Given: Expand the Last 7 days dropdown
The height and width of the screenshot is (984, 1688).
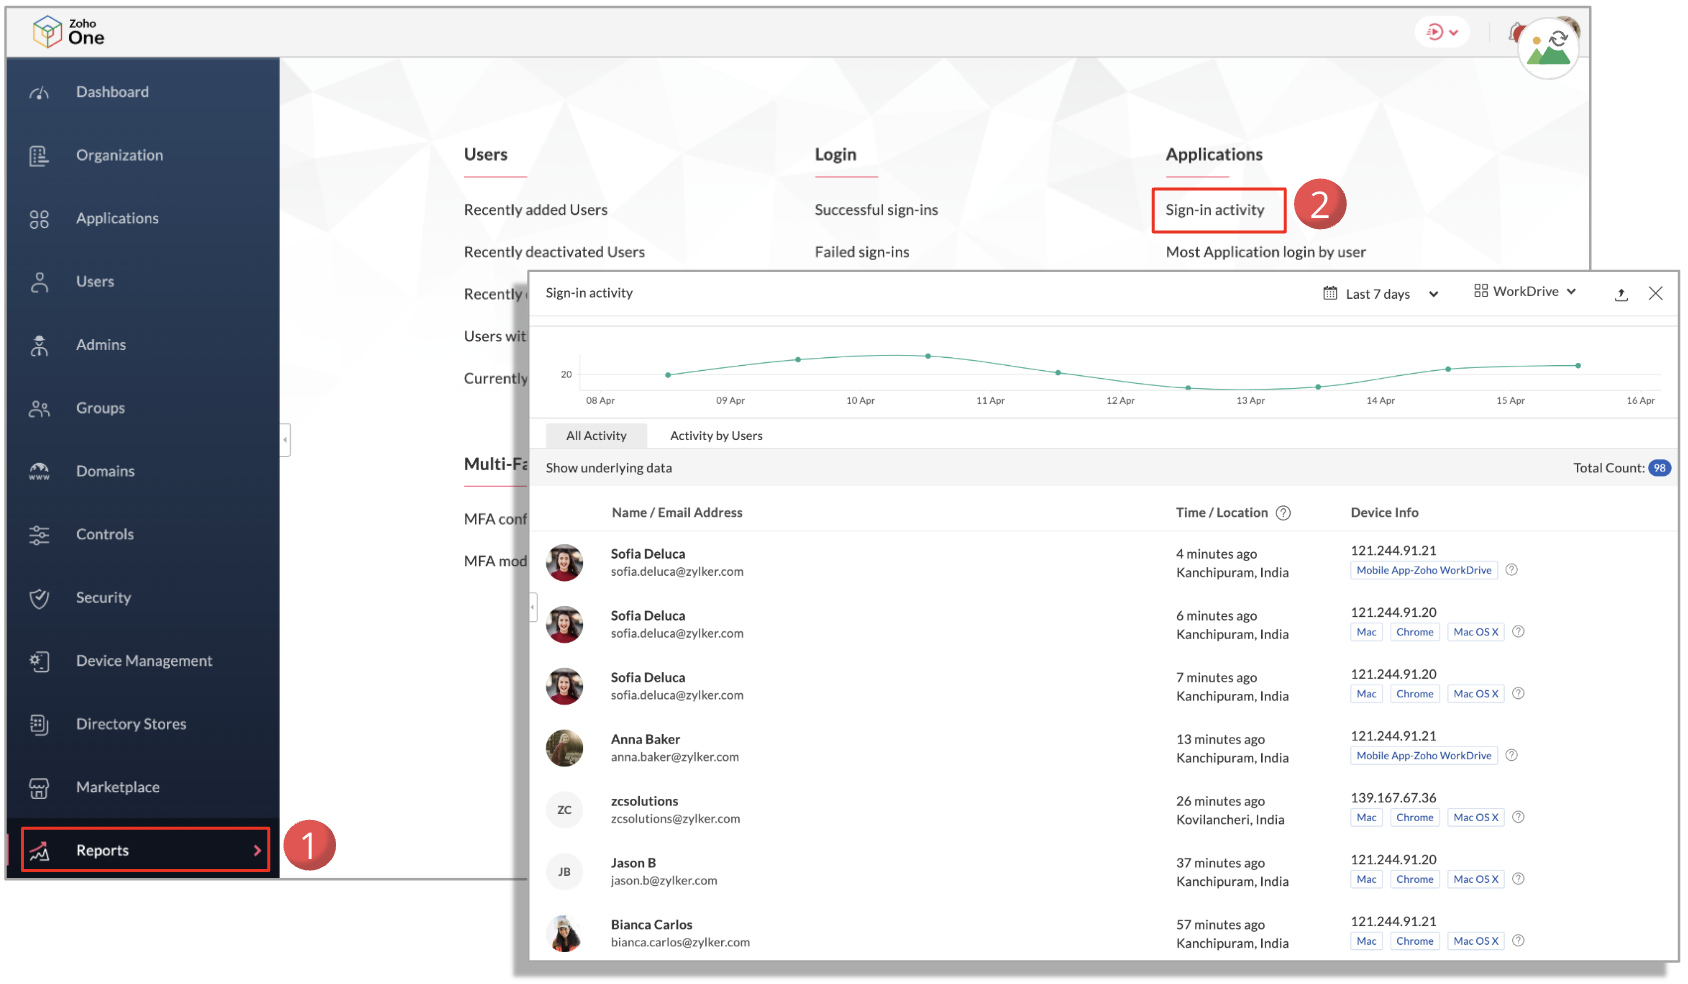Looking at the screenshot, I should (x=1381, y=294).
